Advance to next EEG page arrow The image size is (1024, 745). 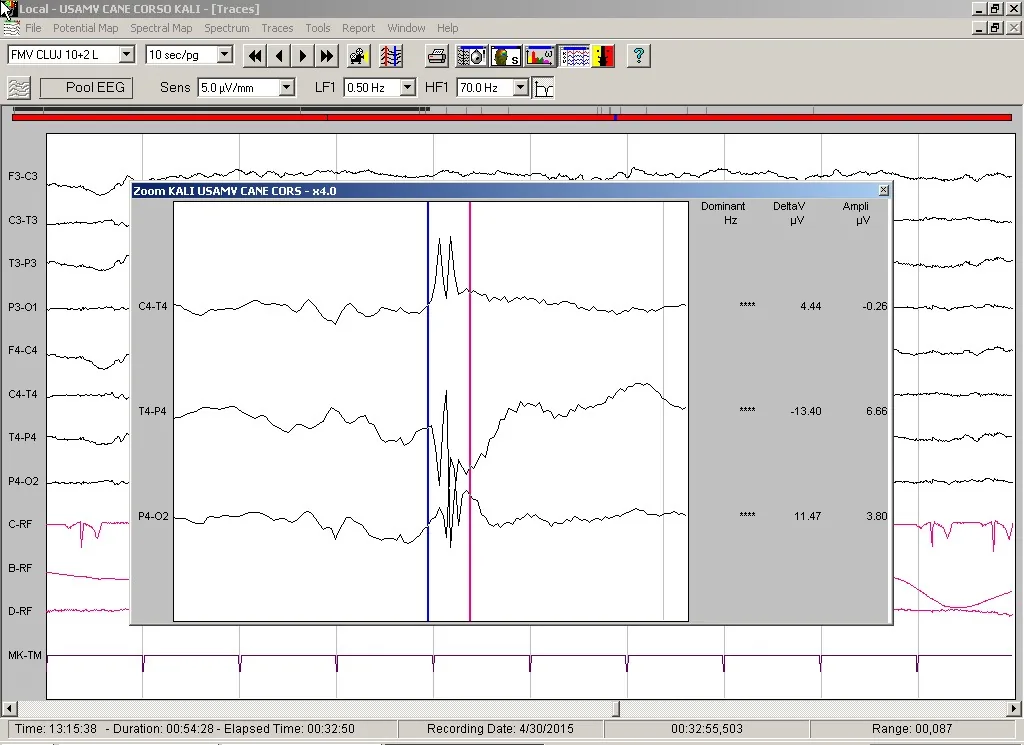[x=302, y=56]
